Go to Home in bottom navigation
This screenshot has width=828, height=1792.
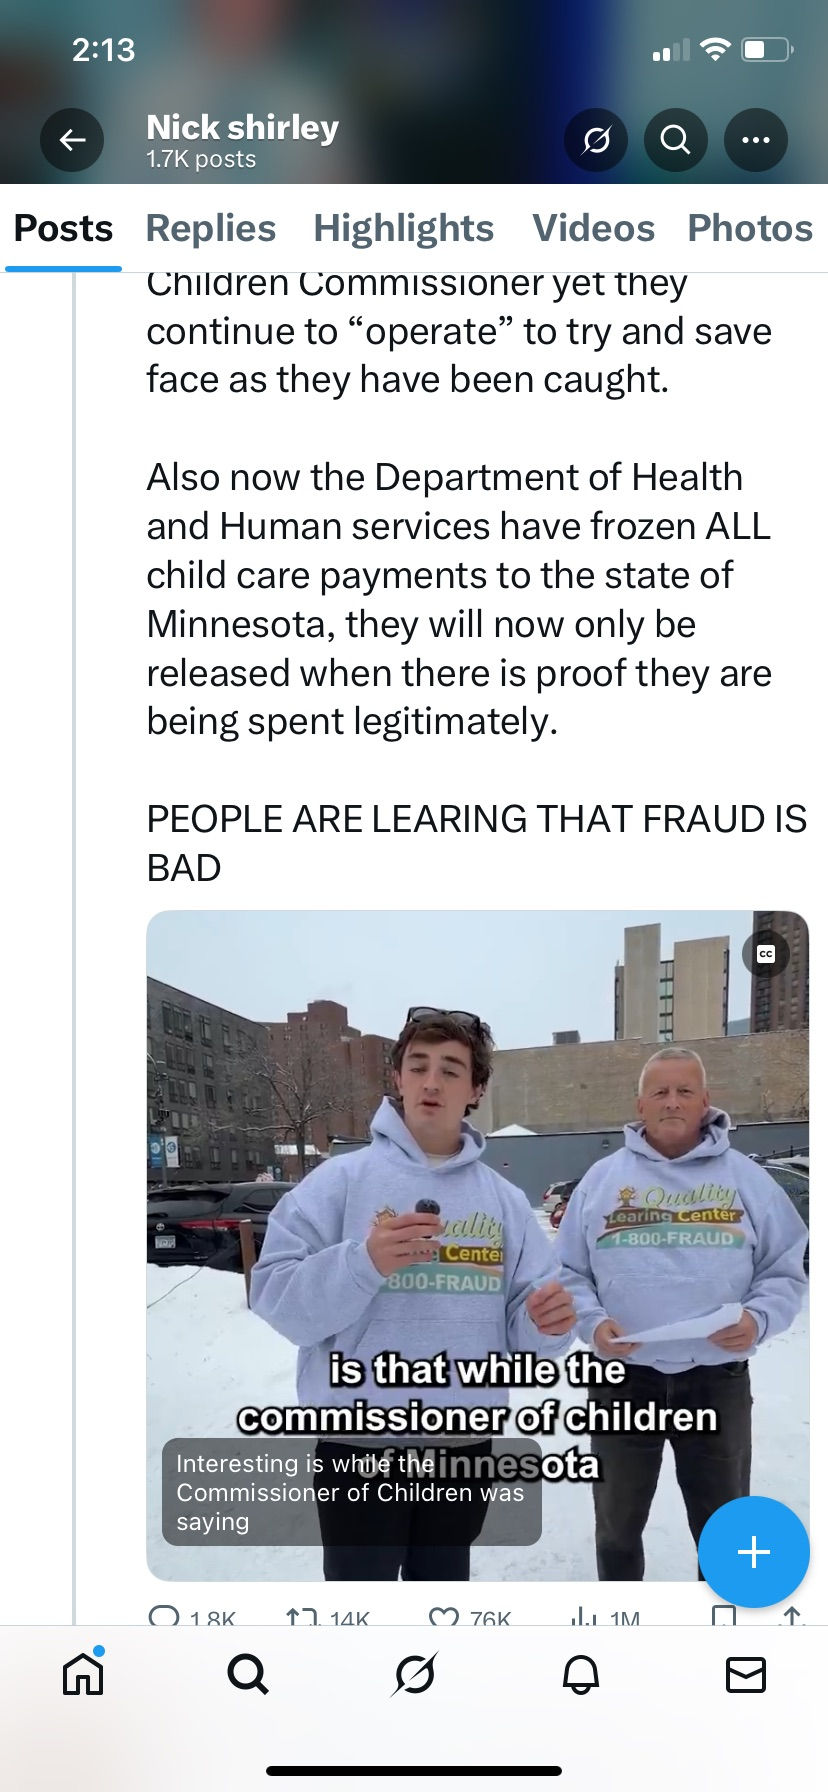tap(83, 1673)
